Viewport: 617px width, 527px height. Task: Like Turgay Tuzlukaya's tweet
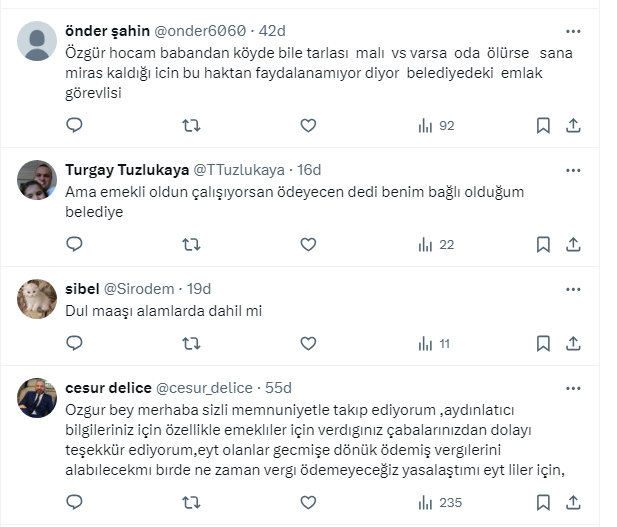(x=308, y=244)
